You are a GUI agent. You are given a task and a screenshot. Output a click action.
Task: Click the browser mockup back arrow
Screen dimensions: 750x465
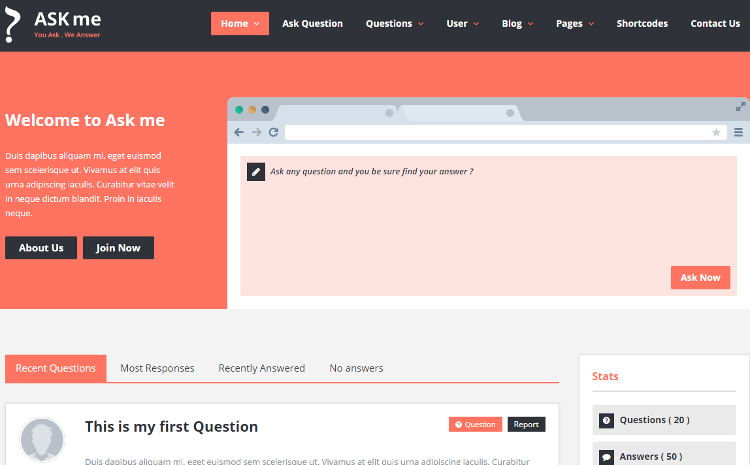coord(239,132)
